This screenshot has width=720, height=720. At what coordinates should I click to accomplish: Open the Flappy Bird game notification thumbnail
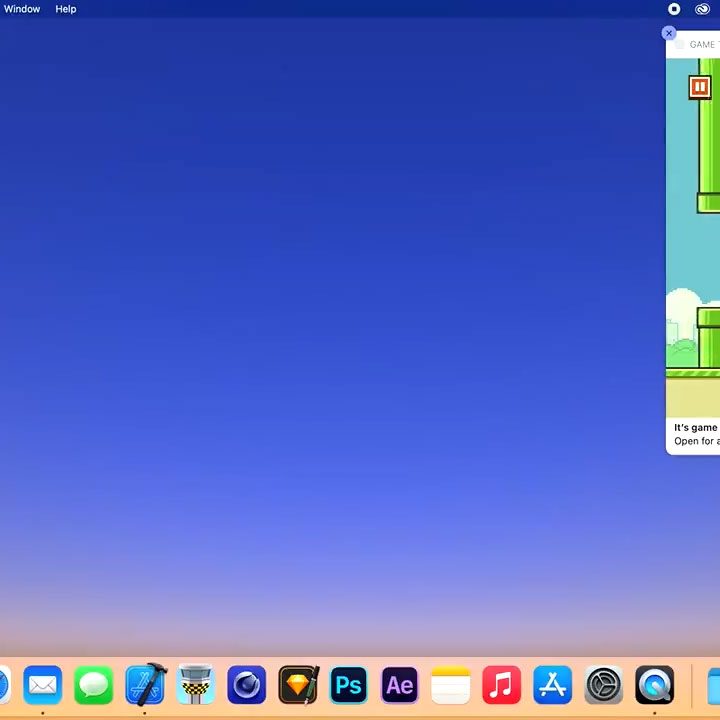[x=693, y=238]
